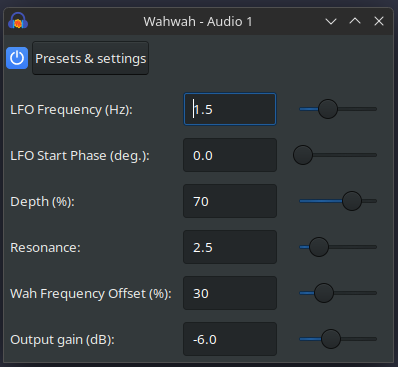This screenshot has height=367, width=398.
Task: Click the Output gain value field
Action: 230,339
